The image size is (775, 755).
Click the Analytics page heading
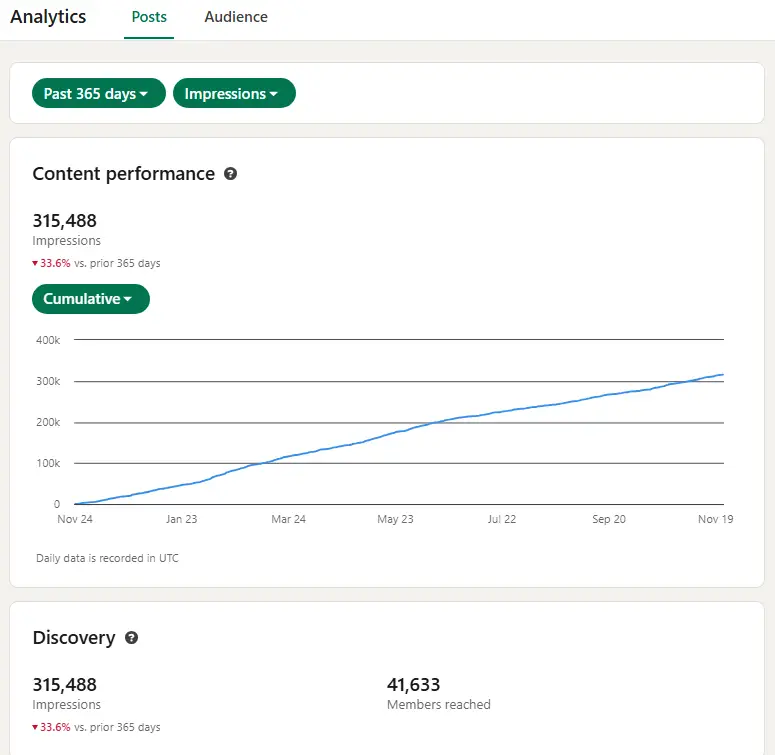(48, 17)
